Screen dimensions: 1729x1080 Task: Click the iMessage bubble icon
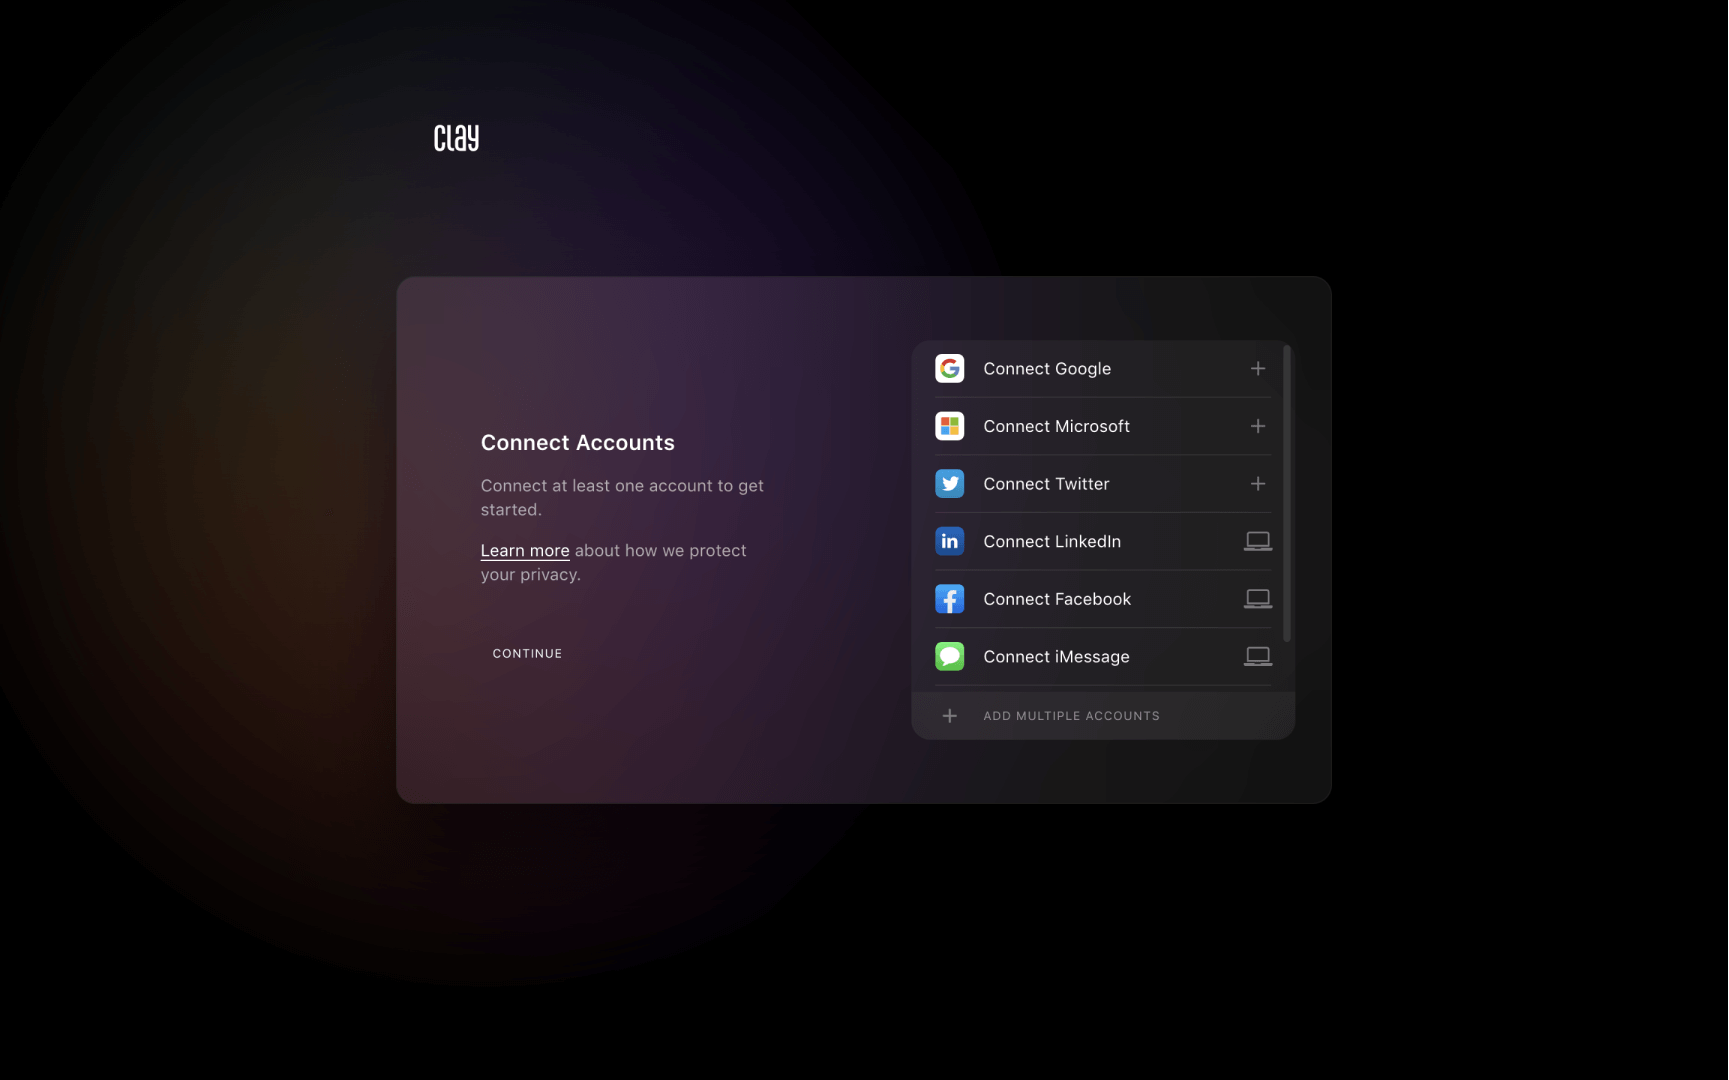pos(949,657)
